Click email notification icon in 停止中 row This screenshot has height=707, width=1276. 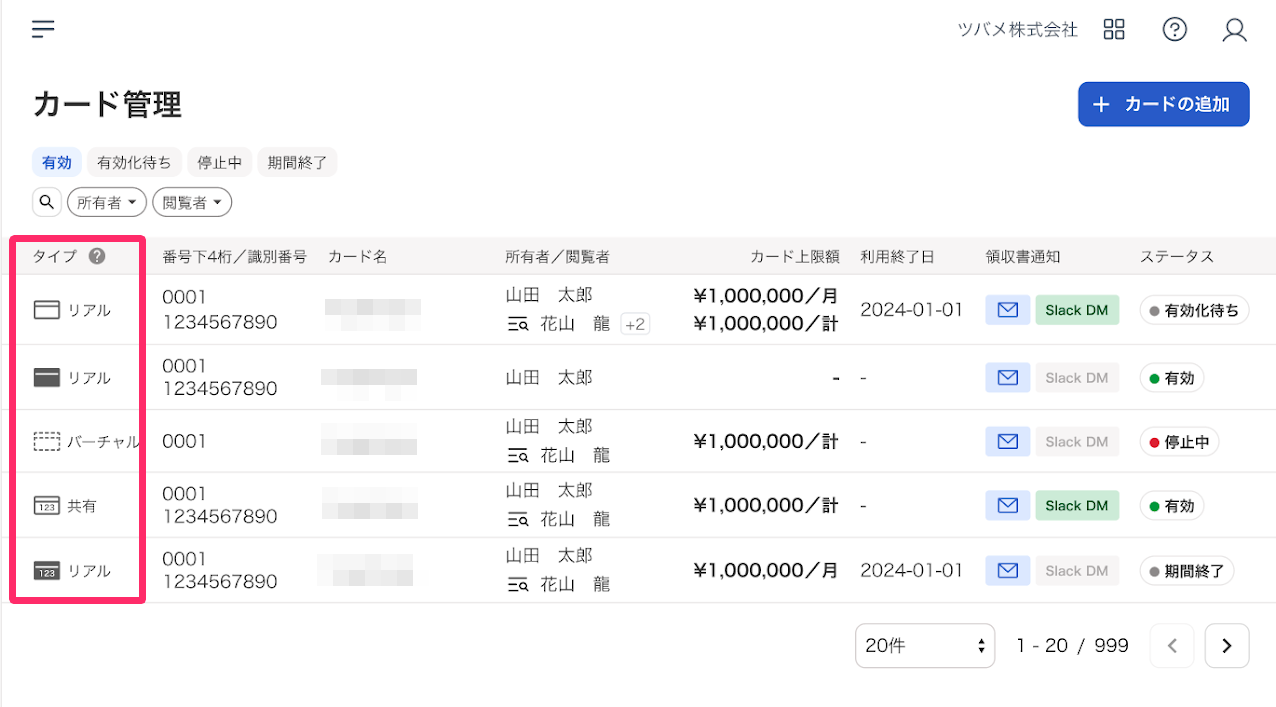coord(1008,441)
